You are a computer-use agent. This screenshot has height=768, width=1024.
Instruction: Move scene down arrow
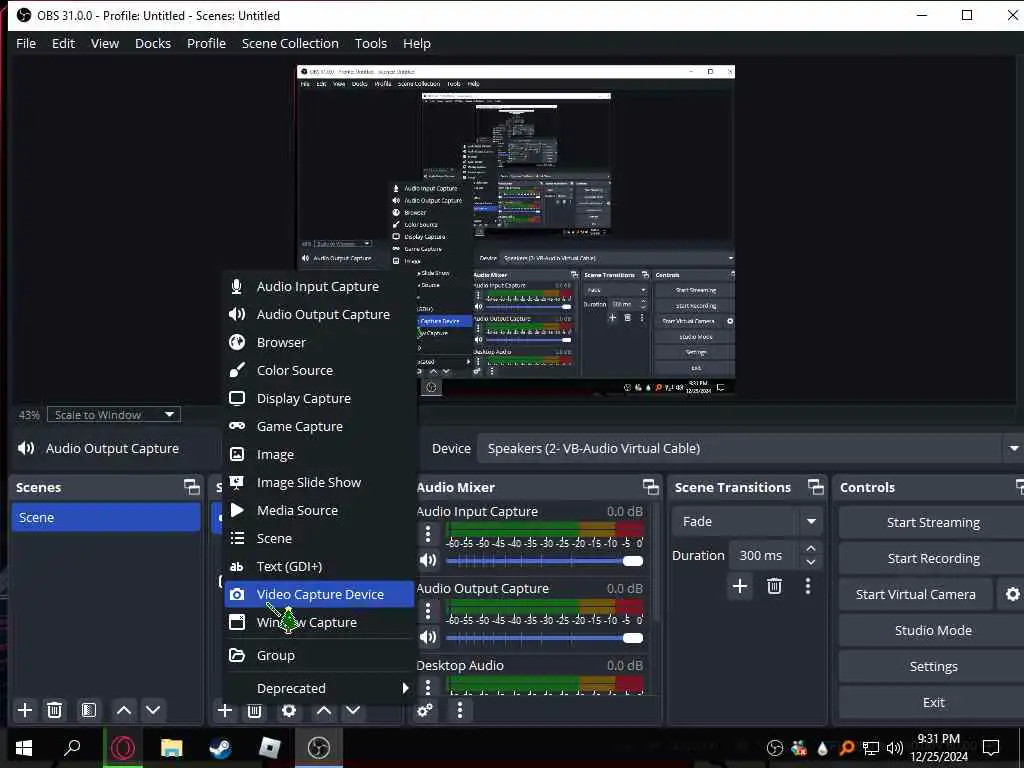(153, 710)
